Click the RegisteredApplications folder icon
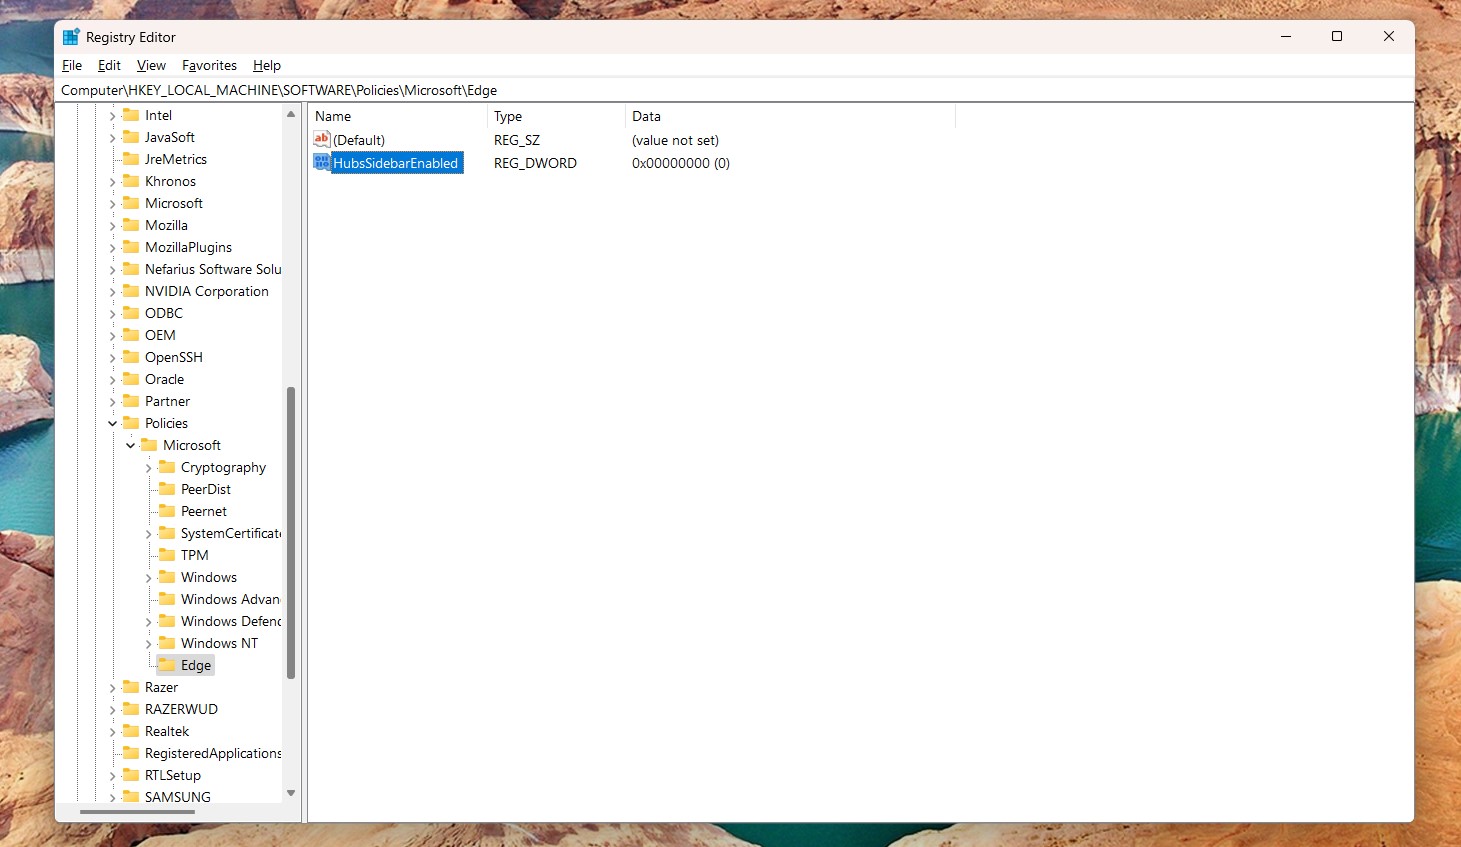Screen dimensions: 1461x847 coord(131,753)
